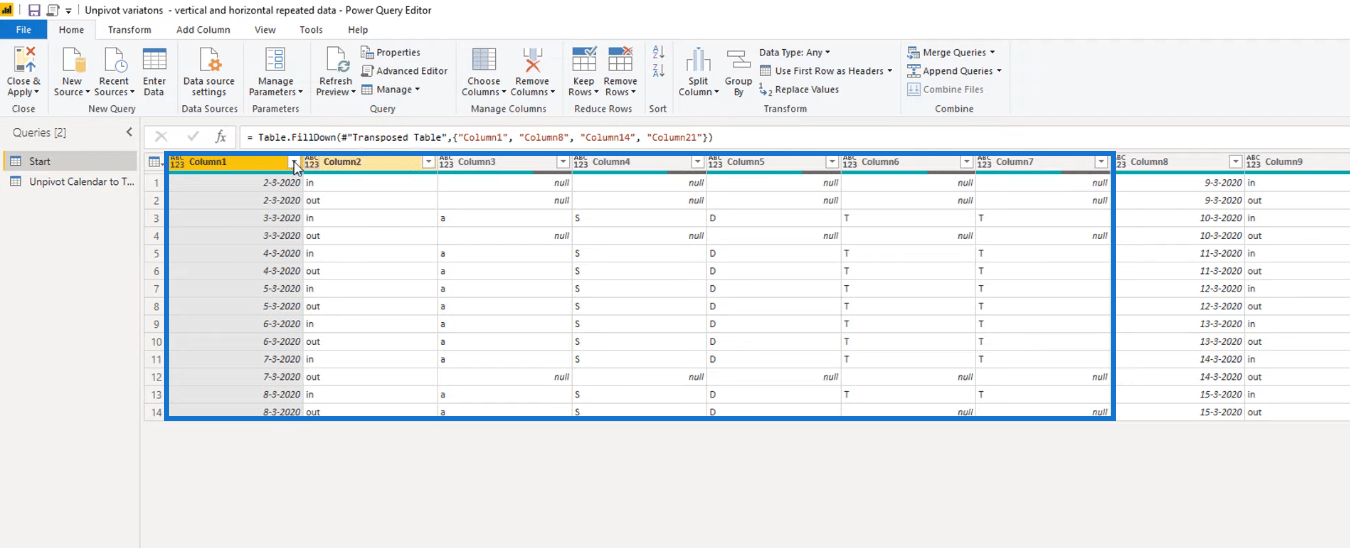The width and height of the screenshot is (1350, 548).
Task: Open the Column4 filter dropdown
Action: coord(698,162)
